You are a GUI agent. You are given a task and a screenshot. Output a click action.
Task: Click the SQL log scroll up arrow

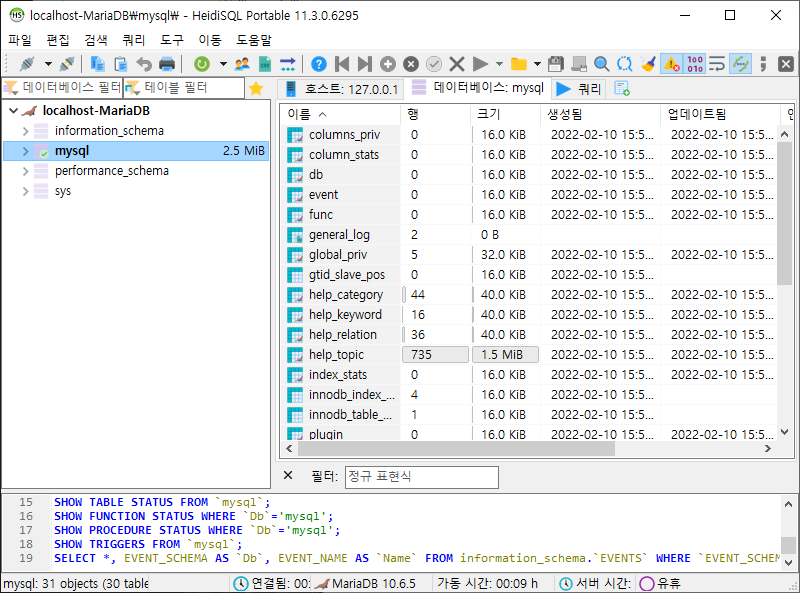[x=788, y=504]
